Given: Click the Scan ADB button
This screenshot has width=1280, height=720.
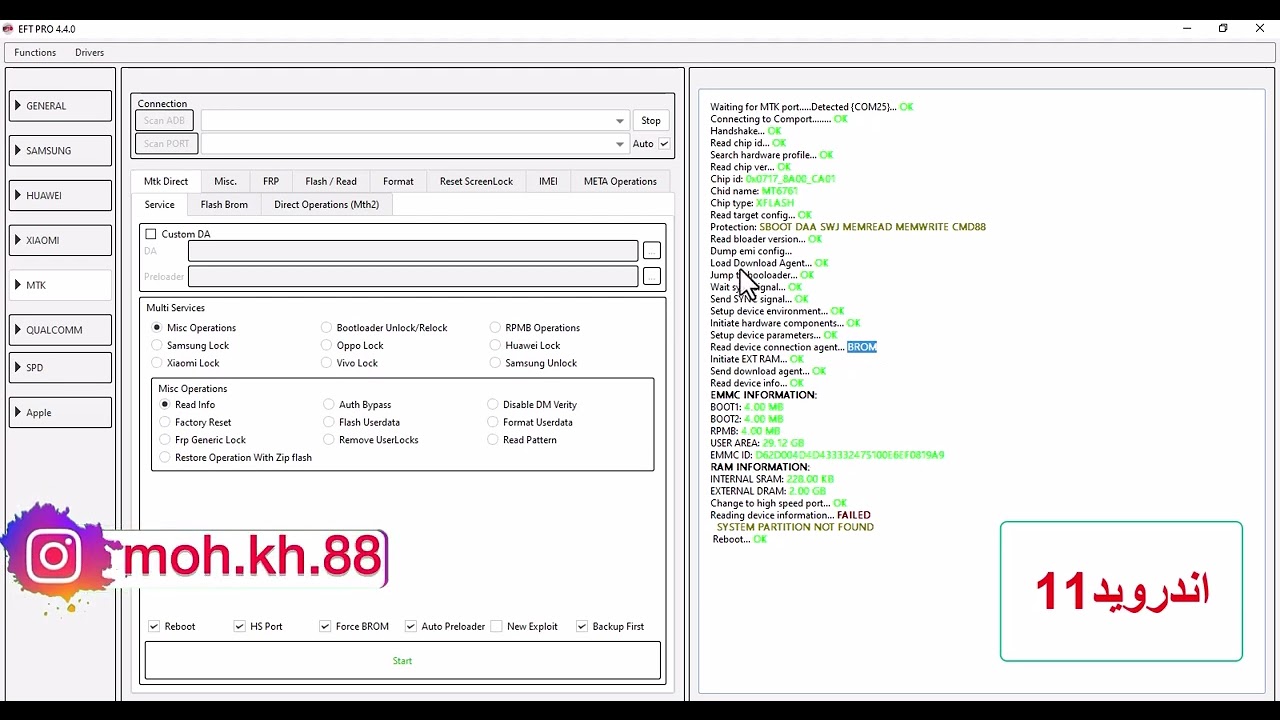Looking at the screenshot, I should (x=164, y=120).
